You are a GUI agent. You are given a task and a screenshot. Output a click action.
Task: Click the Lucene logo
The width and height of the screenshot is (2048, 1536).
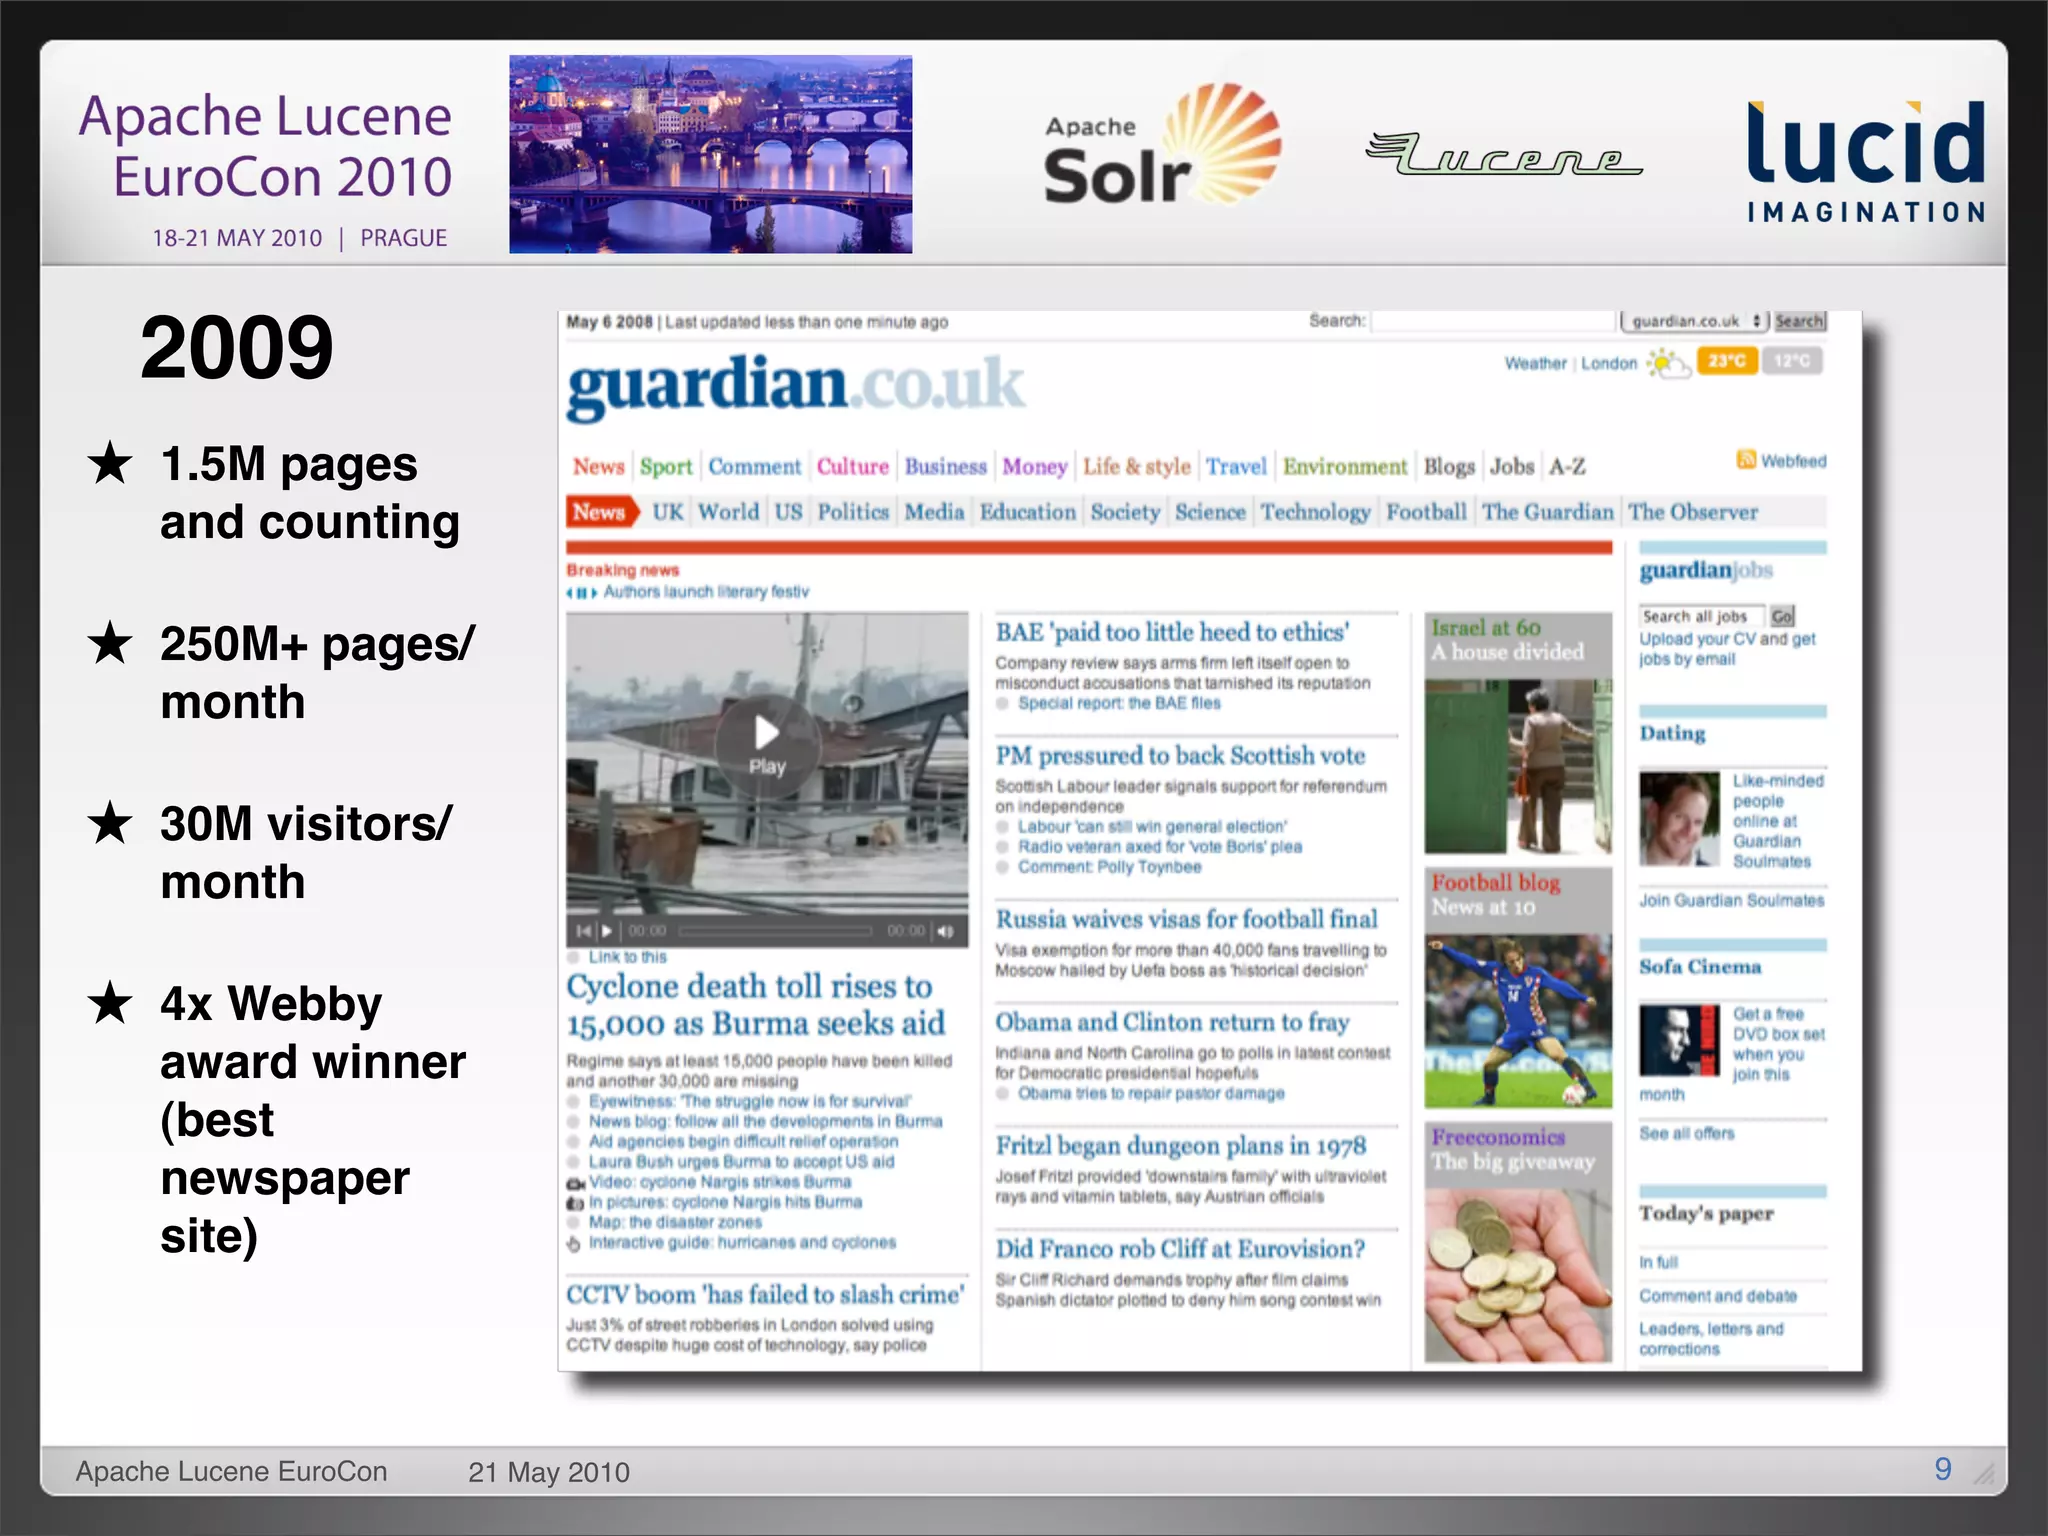pyautogui.click(x=1504, y=154)
